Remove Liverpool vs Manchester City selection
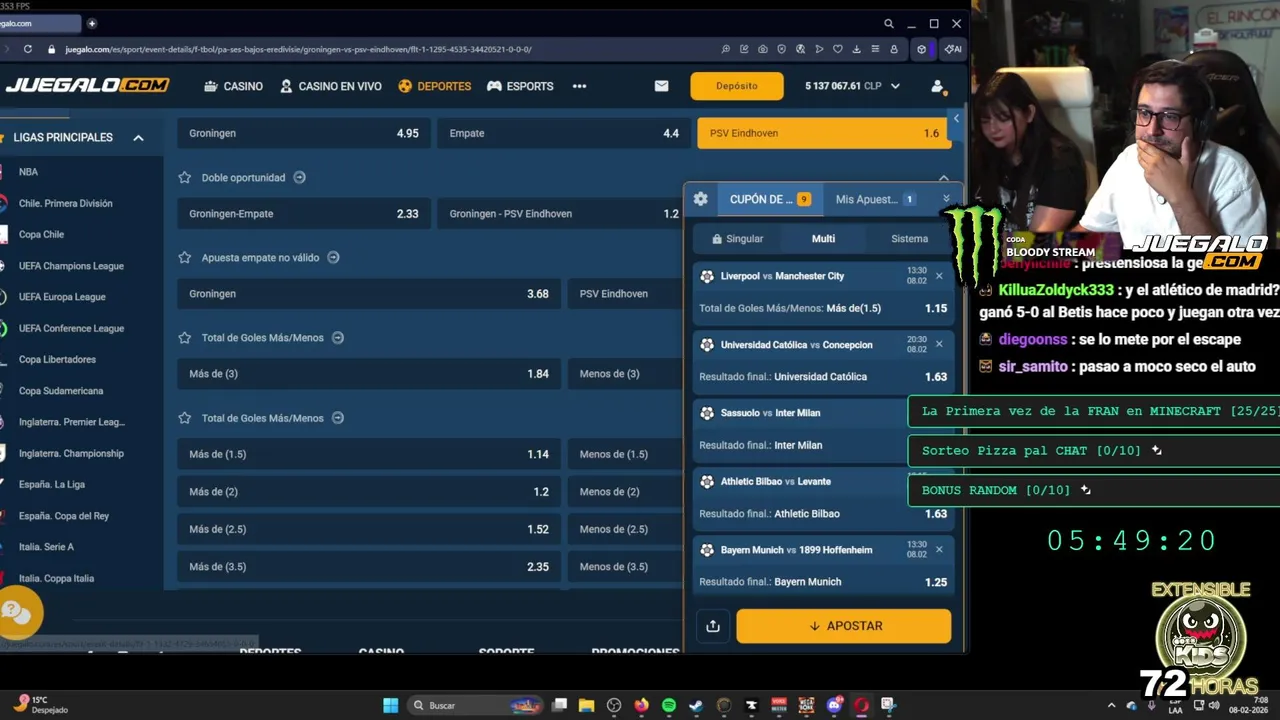 939,275
